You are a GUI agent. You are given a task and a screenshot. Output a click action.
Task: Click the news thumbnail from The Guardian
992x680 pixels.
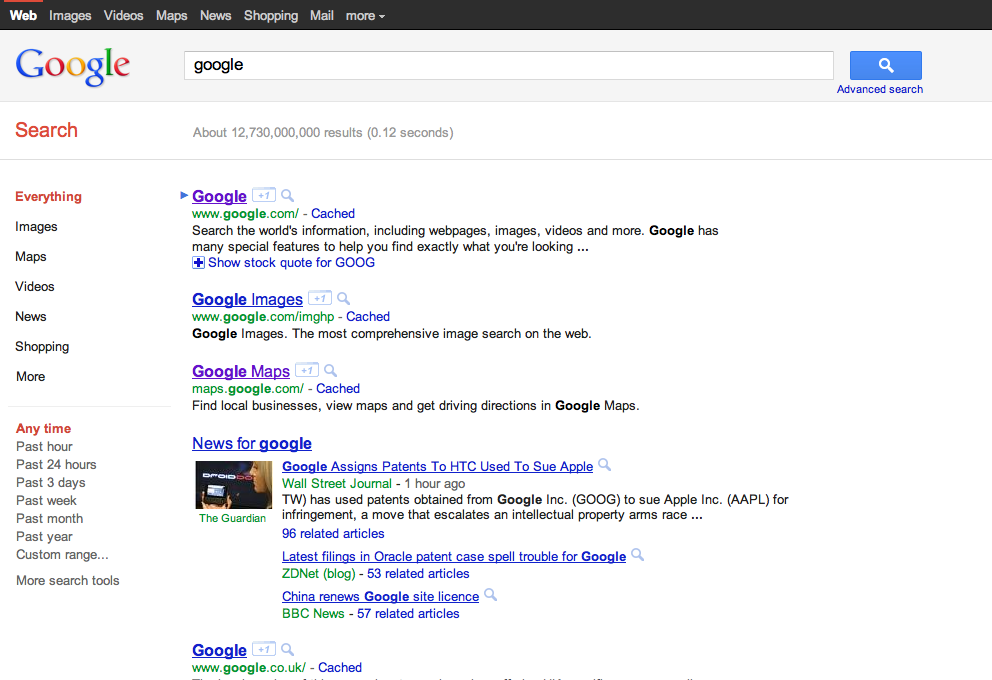233,485
